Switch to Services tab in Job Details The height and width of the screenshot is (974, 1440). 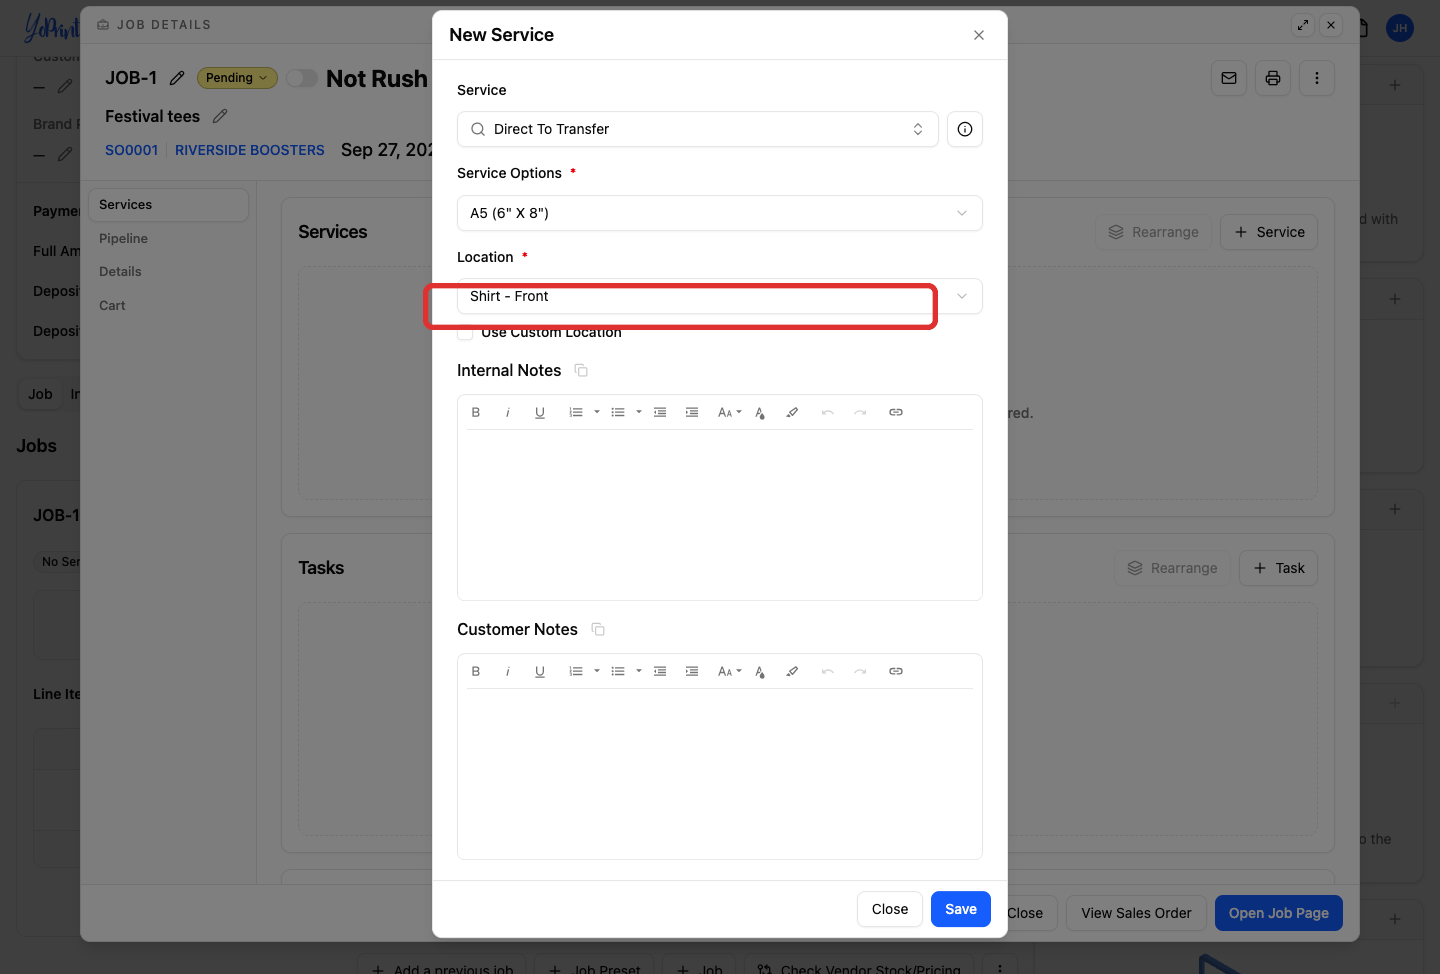click(168, 205)
